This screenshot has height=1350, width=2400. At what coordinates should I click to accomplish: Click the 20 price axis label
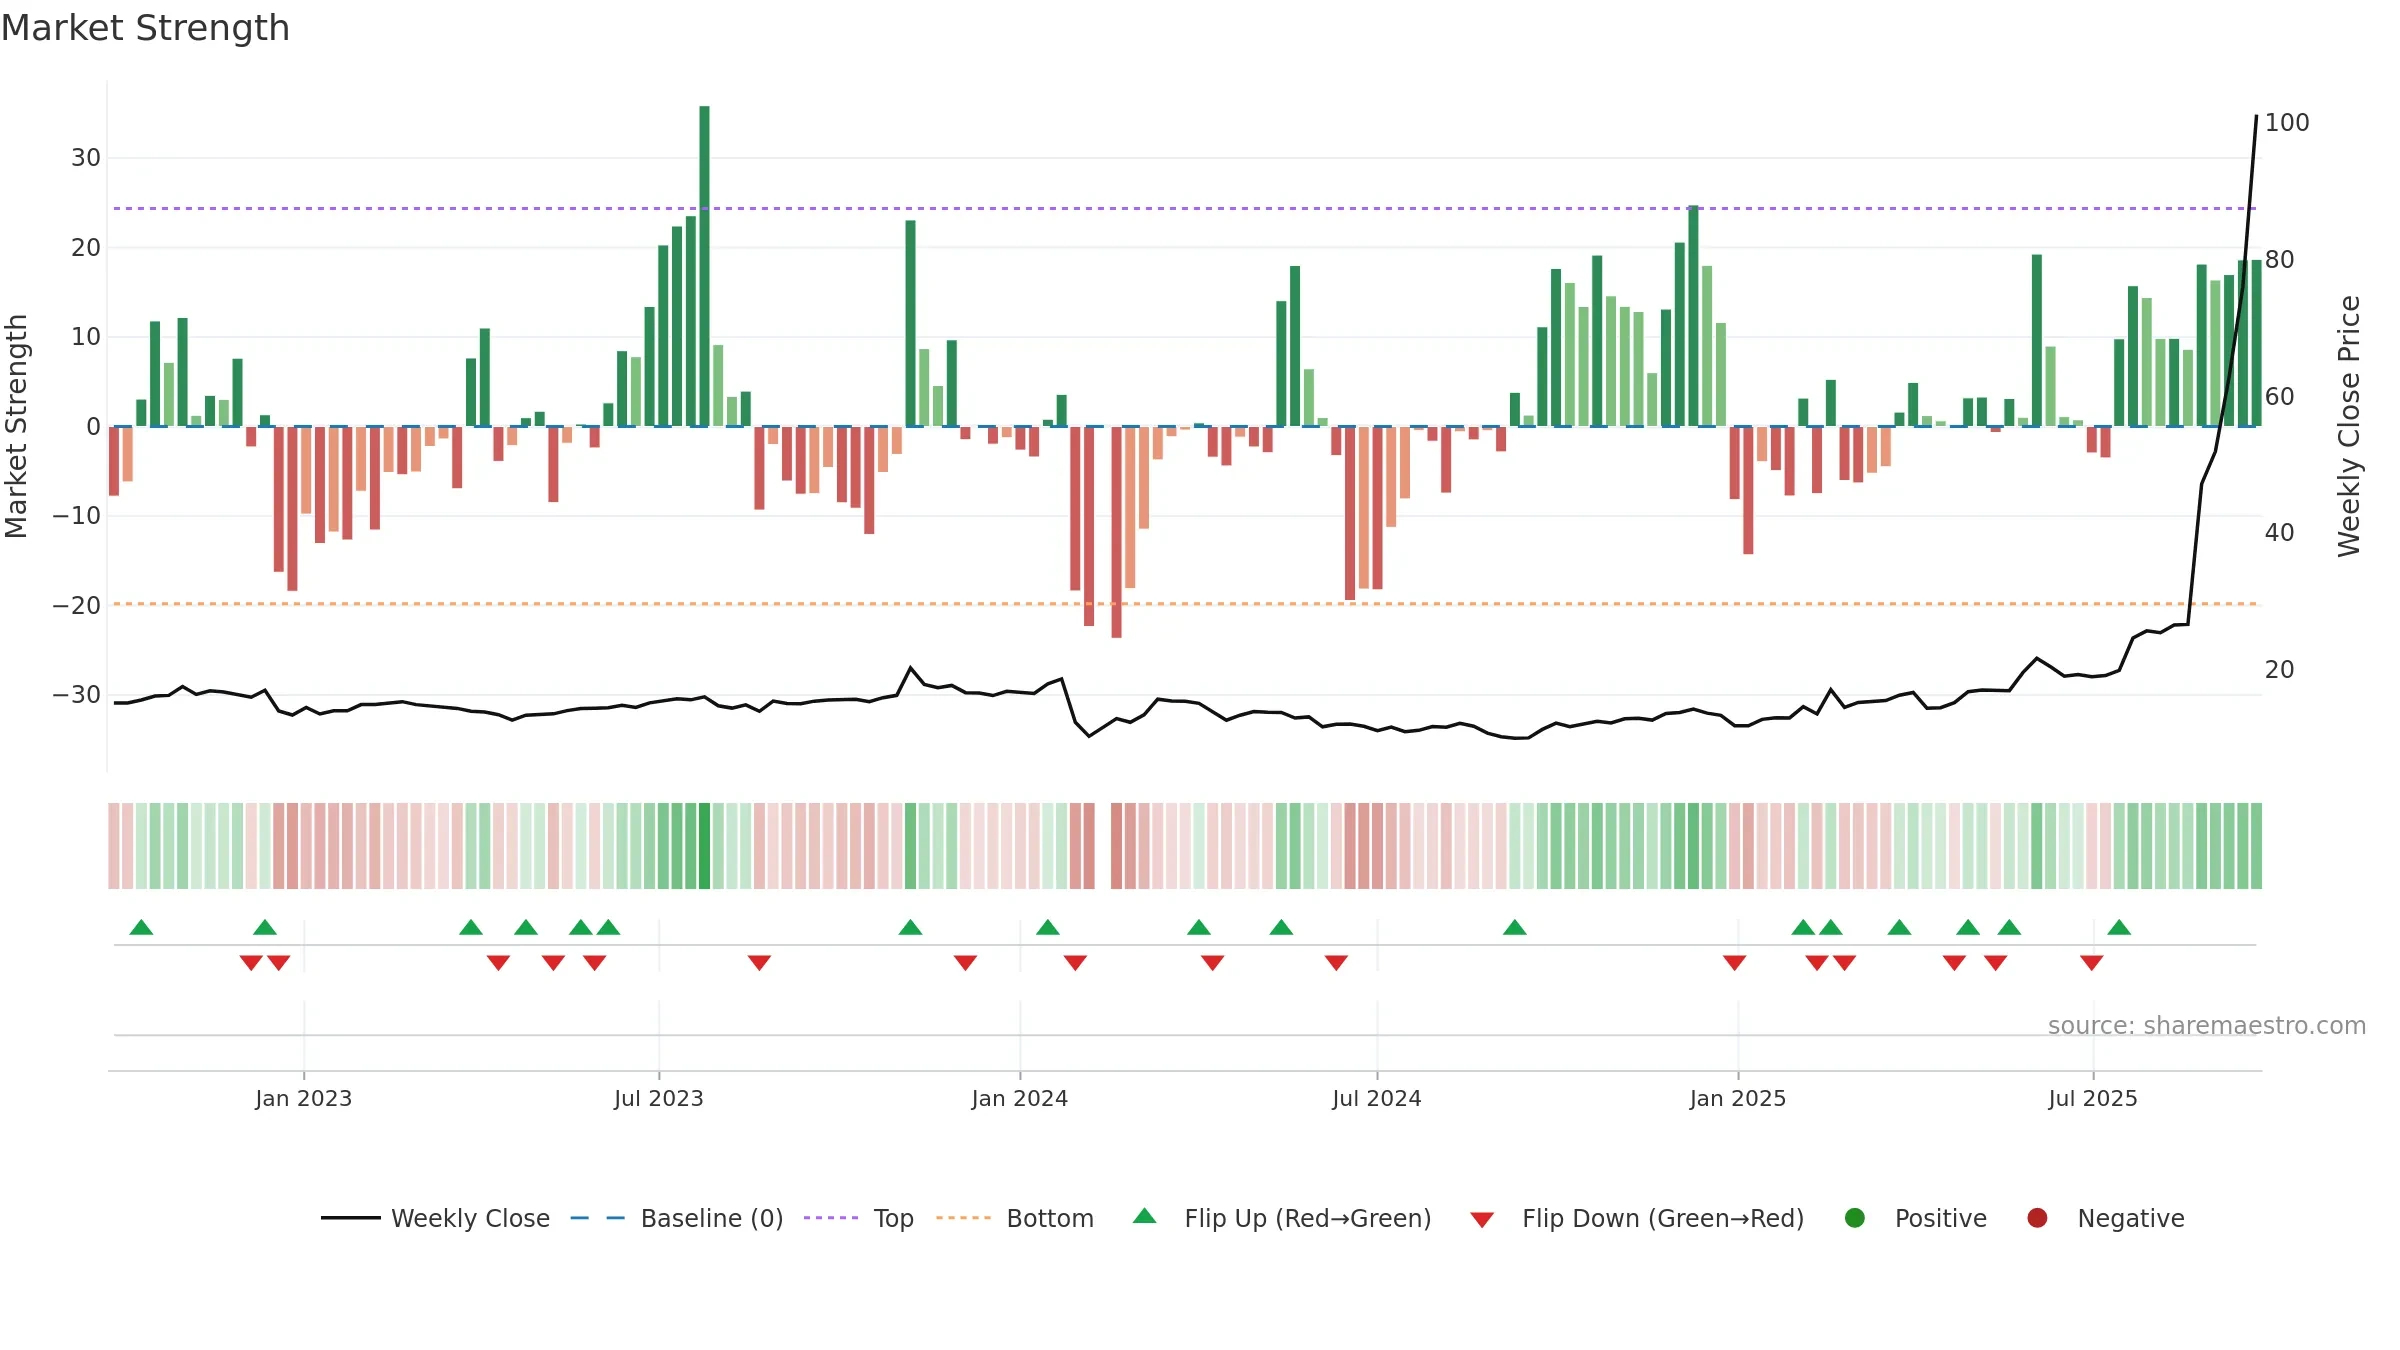point(2280,670)
